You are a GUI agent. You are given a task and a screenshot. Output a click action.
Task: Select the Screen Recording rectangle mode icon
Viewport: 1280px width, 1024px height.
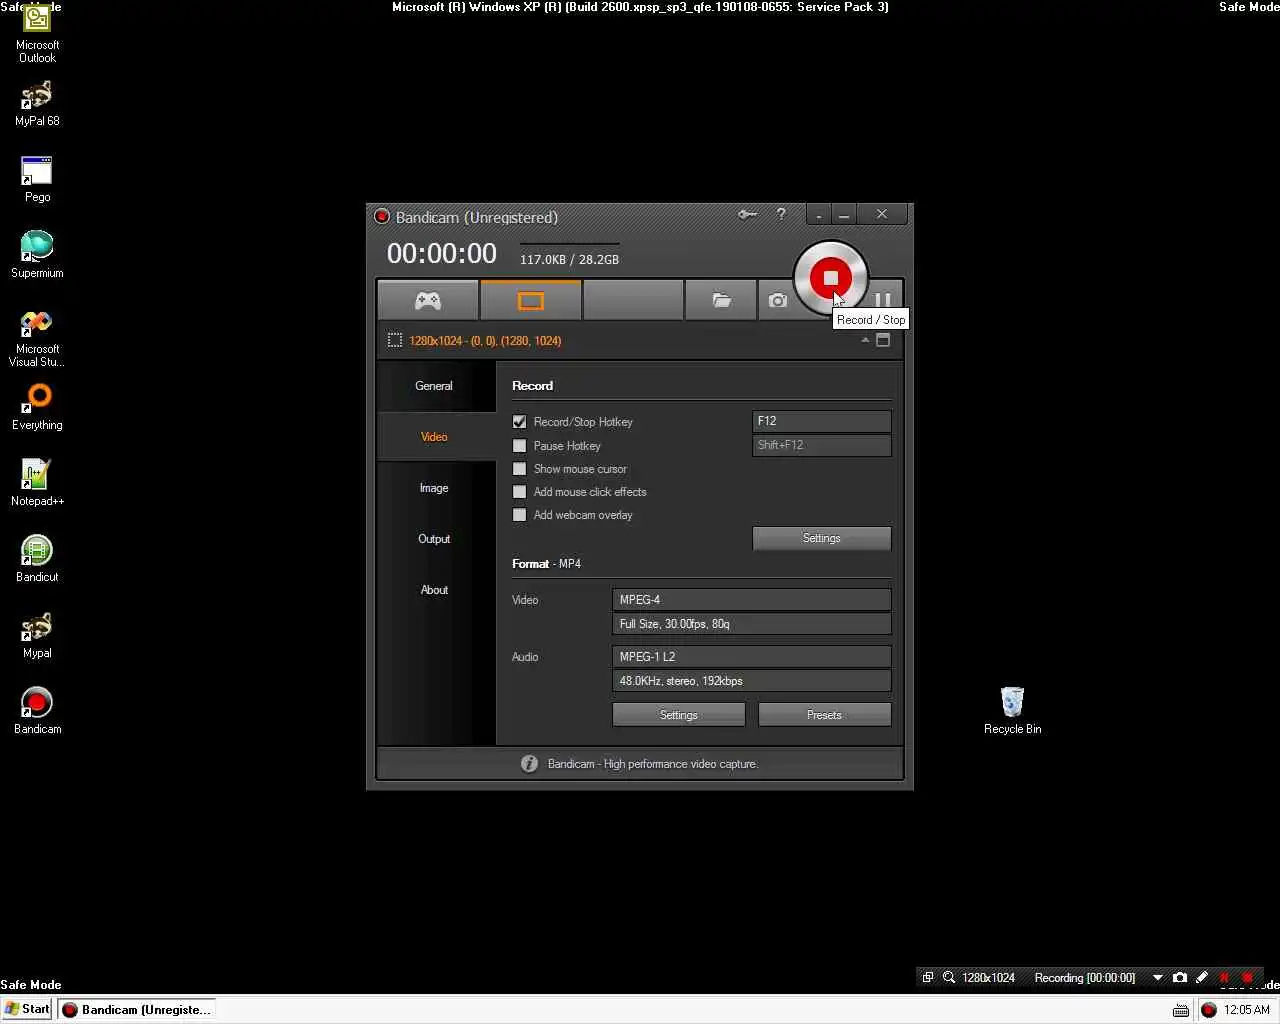click(x=530, y=300)
